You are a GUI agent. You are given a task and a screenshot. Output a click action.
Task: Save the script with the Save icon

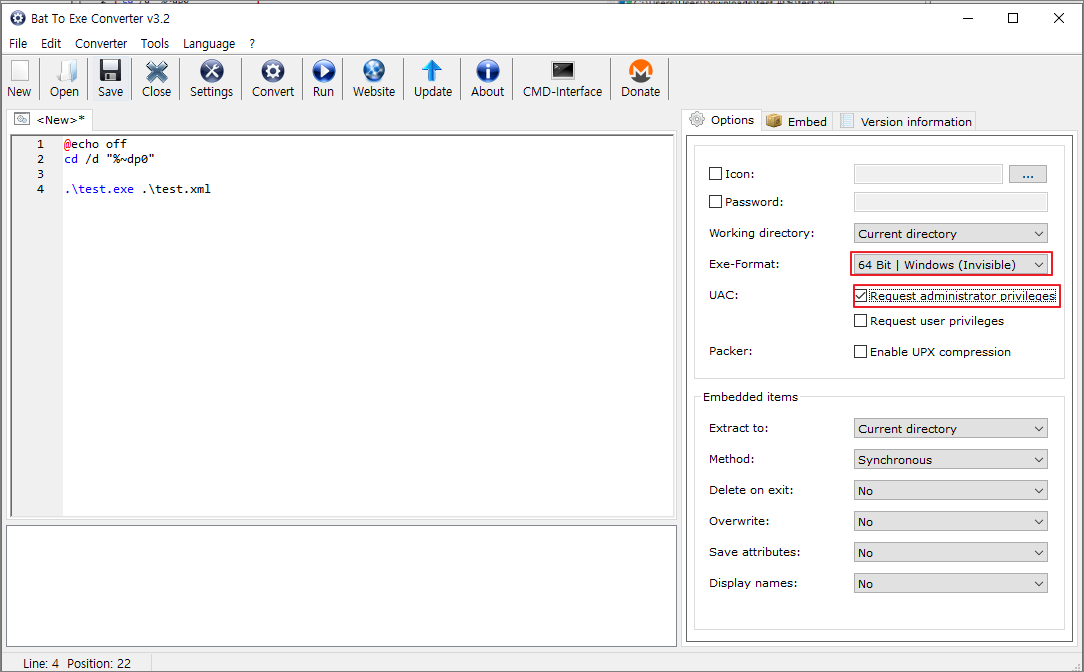pos(110,71)
